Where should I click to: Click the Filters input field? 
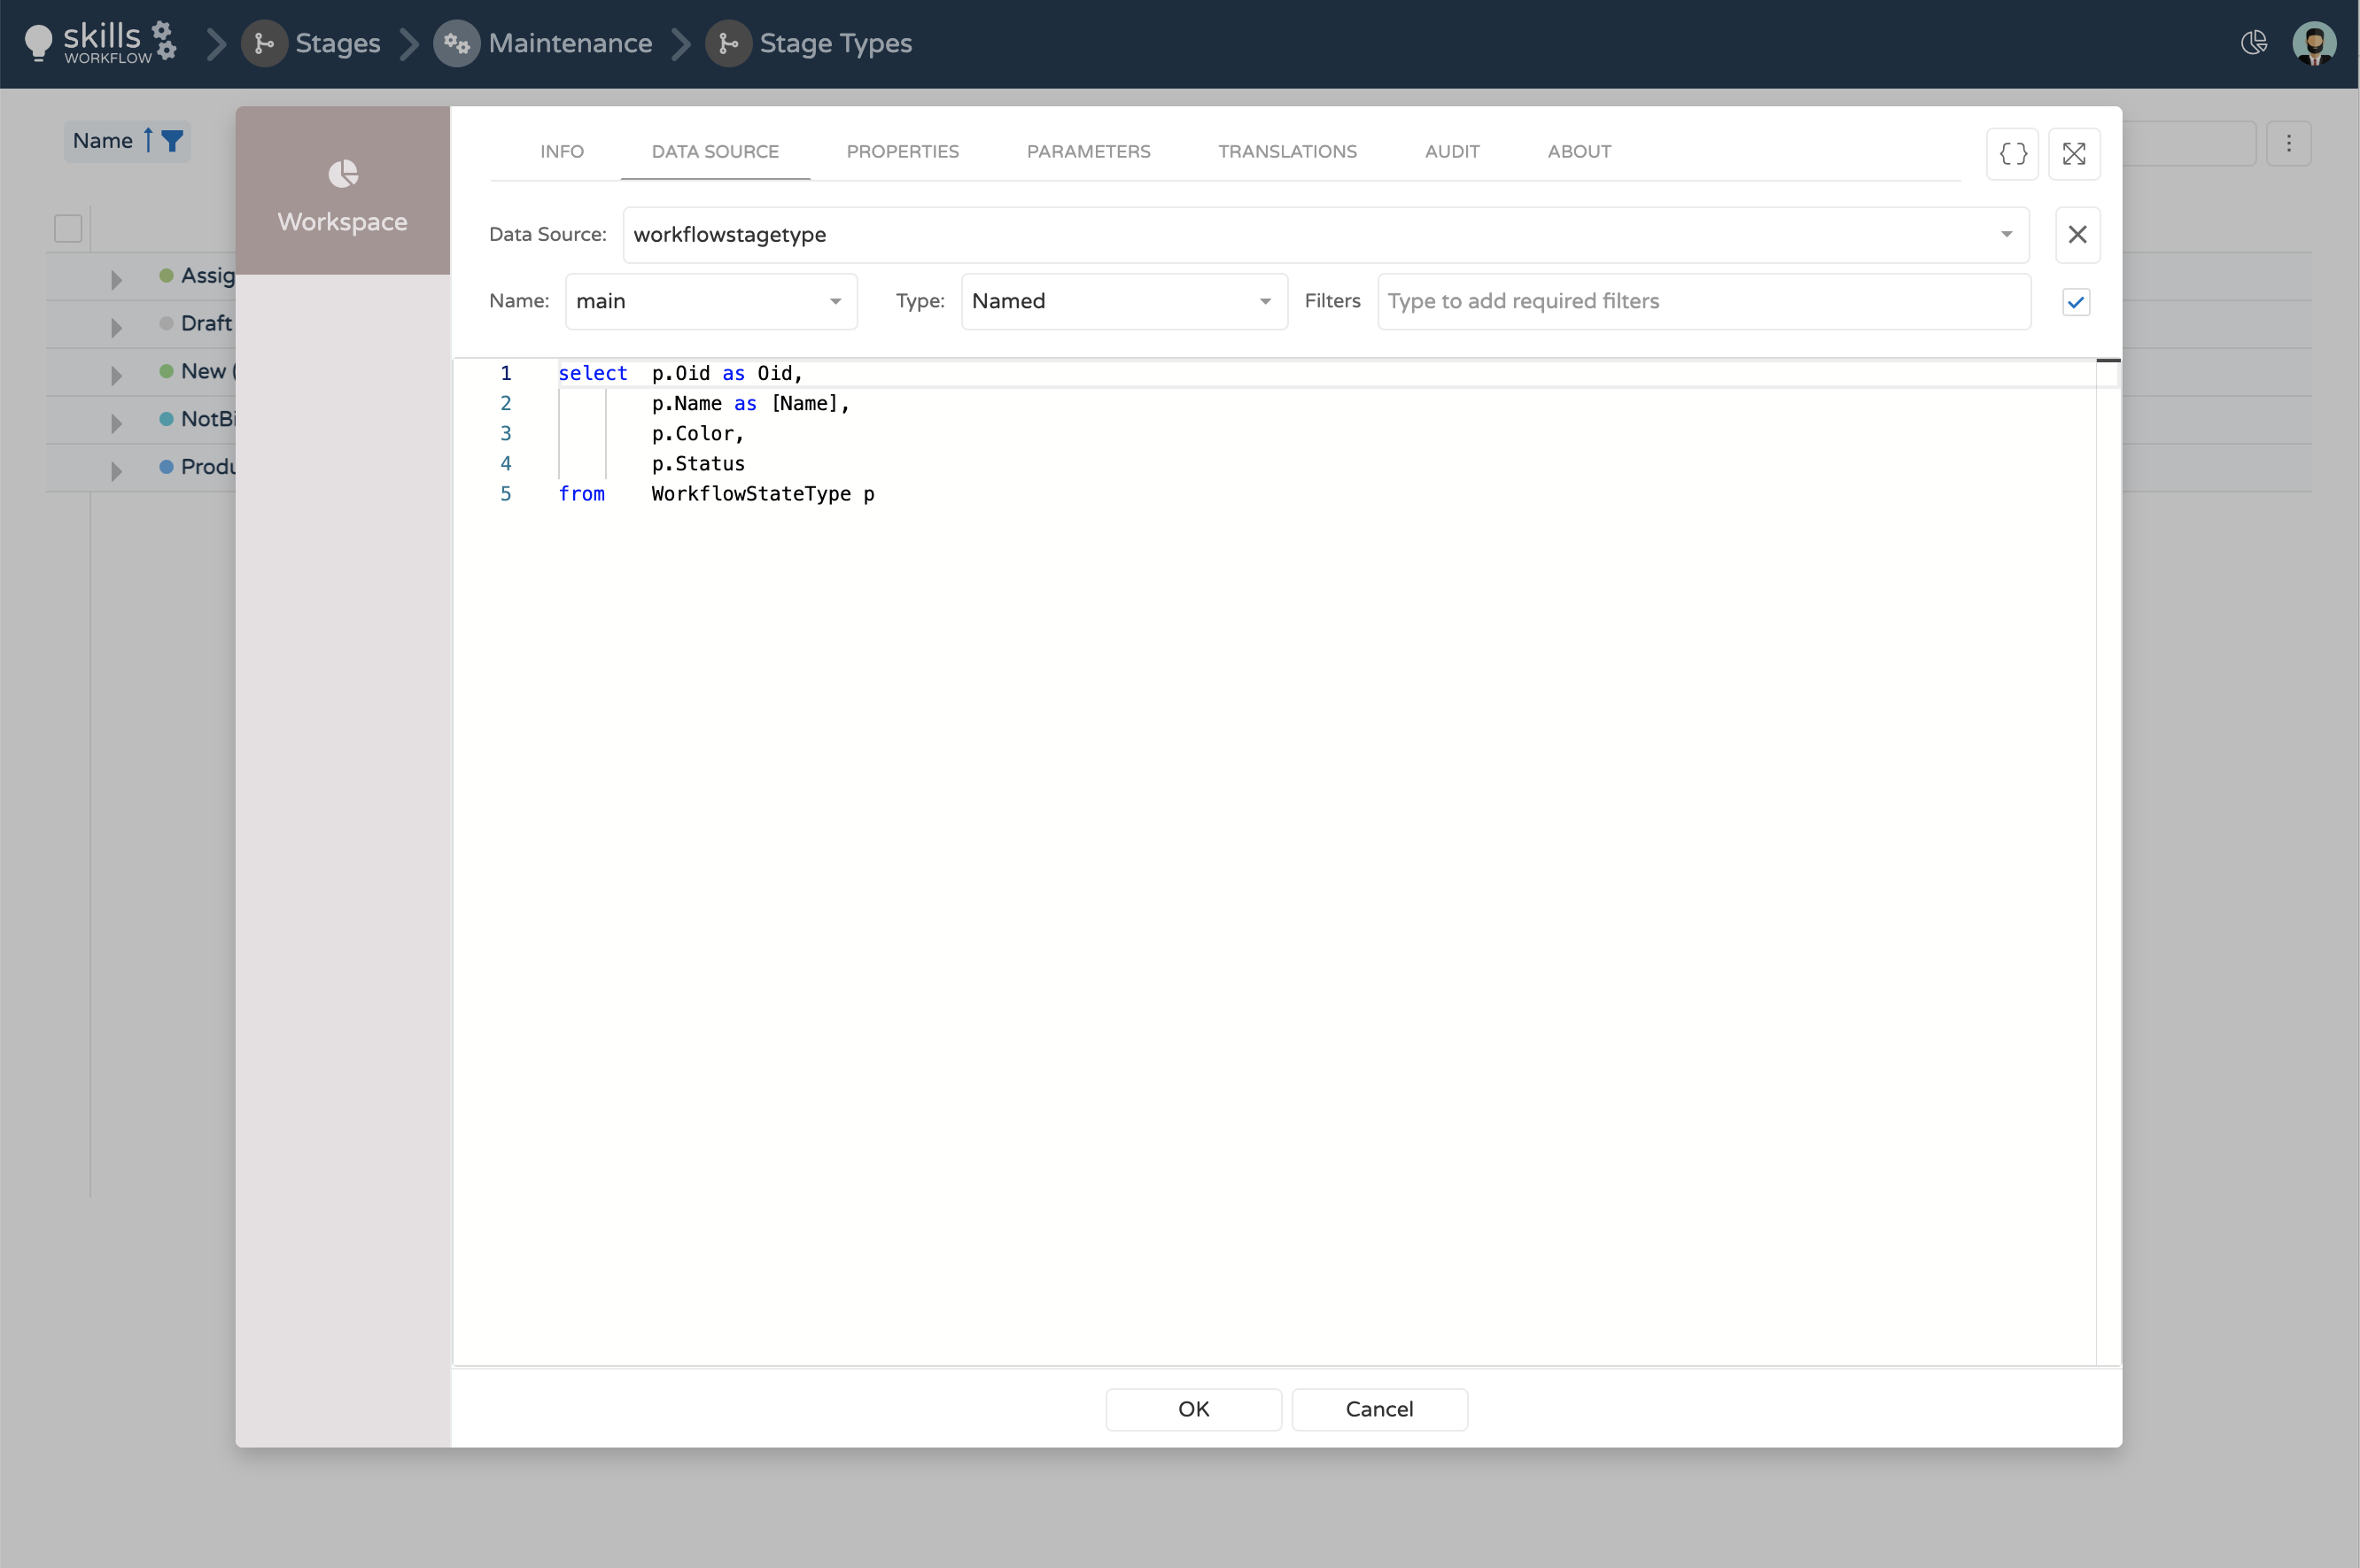(1703, 302)
